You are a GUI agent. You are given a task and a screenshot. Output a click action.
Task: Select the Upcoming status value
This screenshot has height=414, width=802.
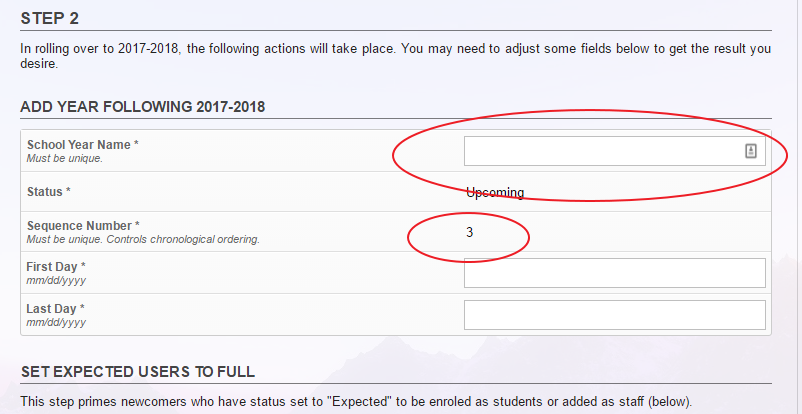tap(495, 192)
